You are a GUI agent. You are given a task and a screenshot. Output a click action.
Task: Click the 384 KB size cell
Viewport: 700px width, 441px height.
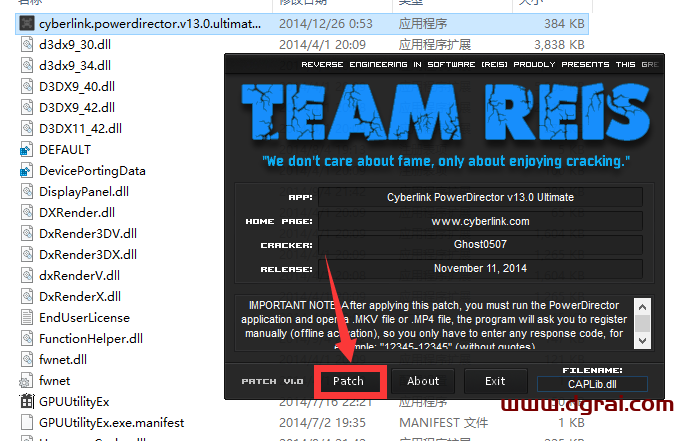(x=564, y=24)
